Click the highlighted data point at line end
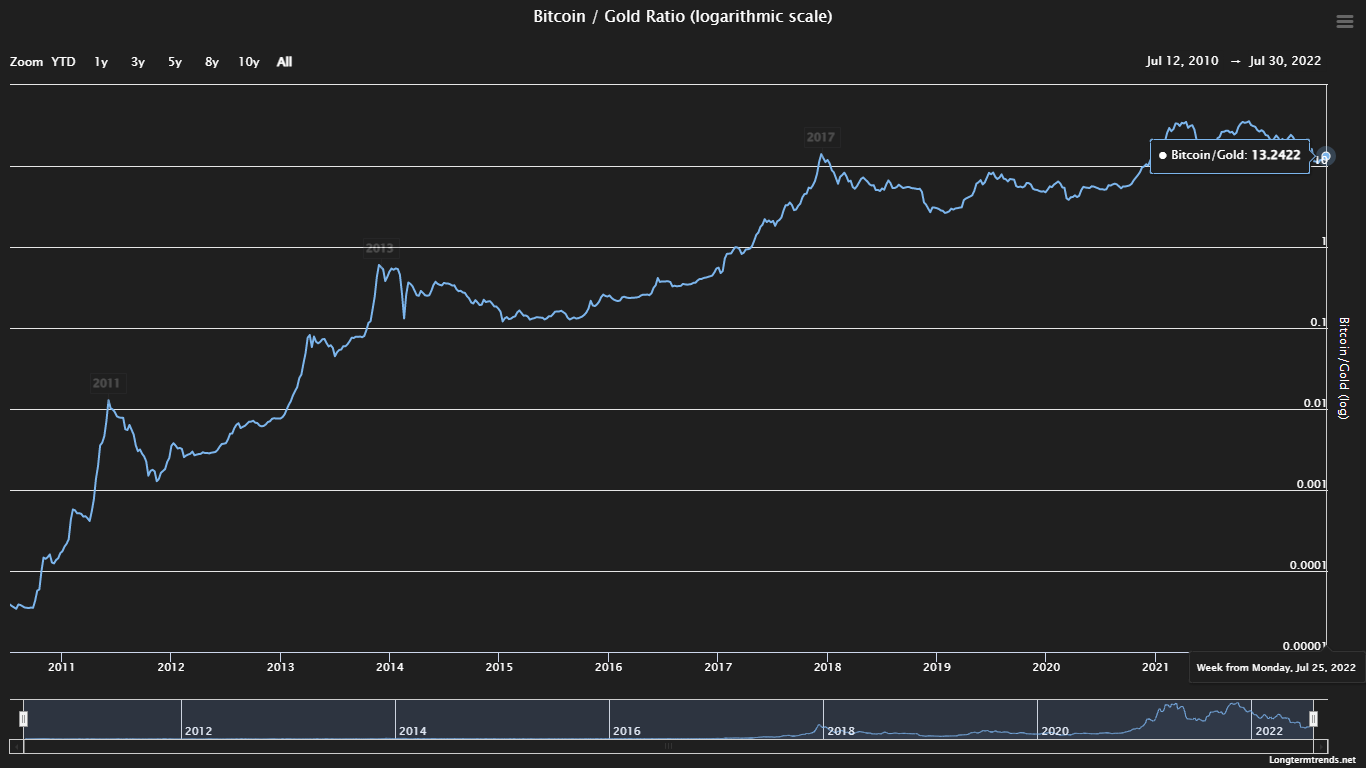 (x=1326, y=157)
